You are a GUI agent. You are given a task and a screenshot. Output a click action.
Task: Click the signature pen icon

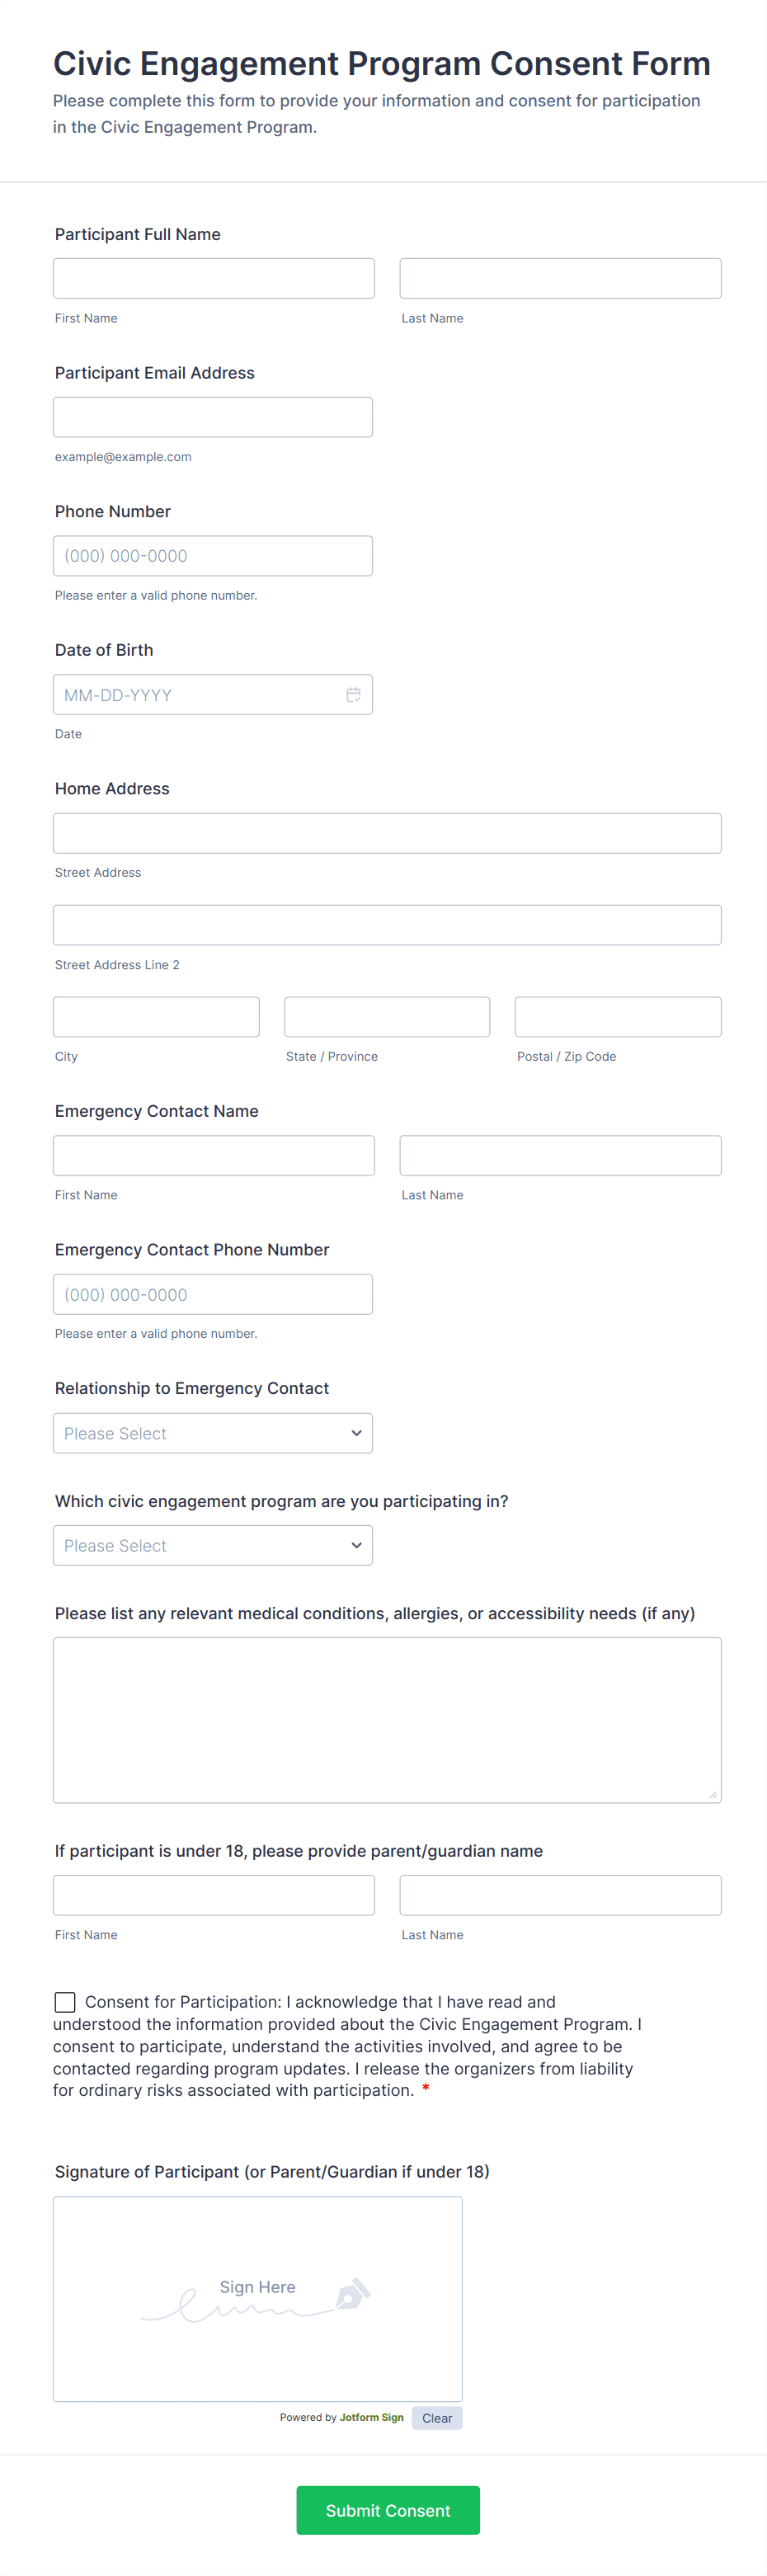pyautogui.click(x=352, y=2293)
